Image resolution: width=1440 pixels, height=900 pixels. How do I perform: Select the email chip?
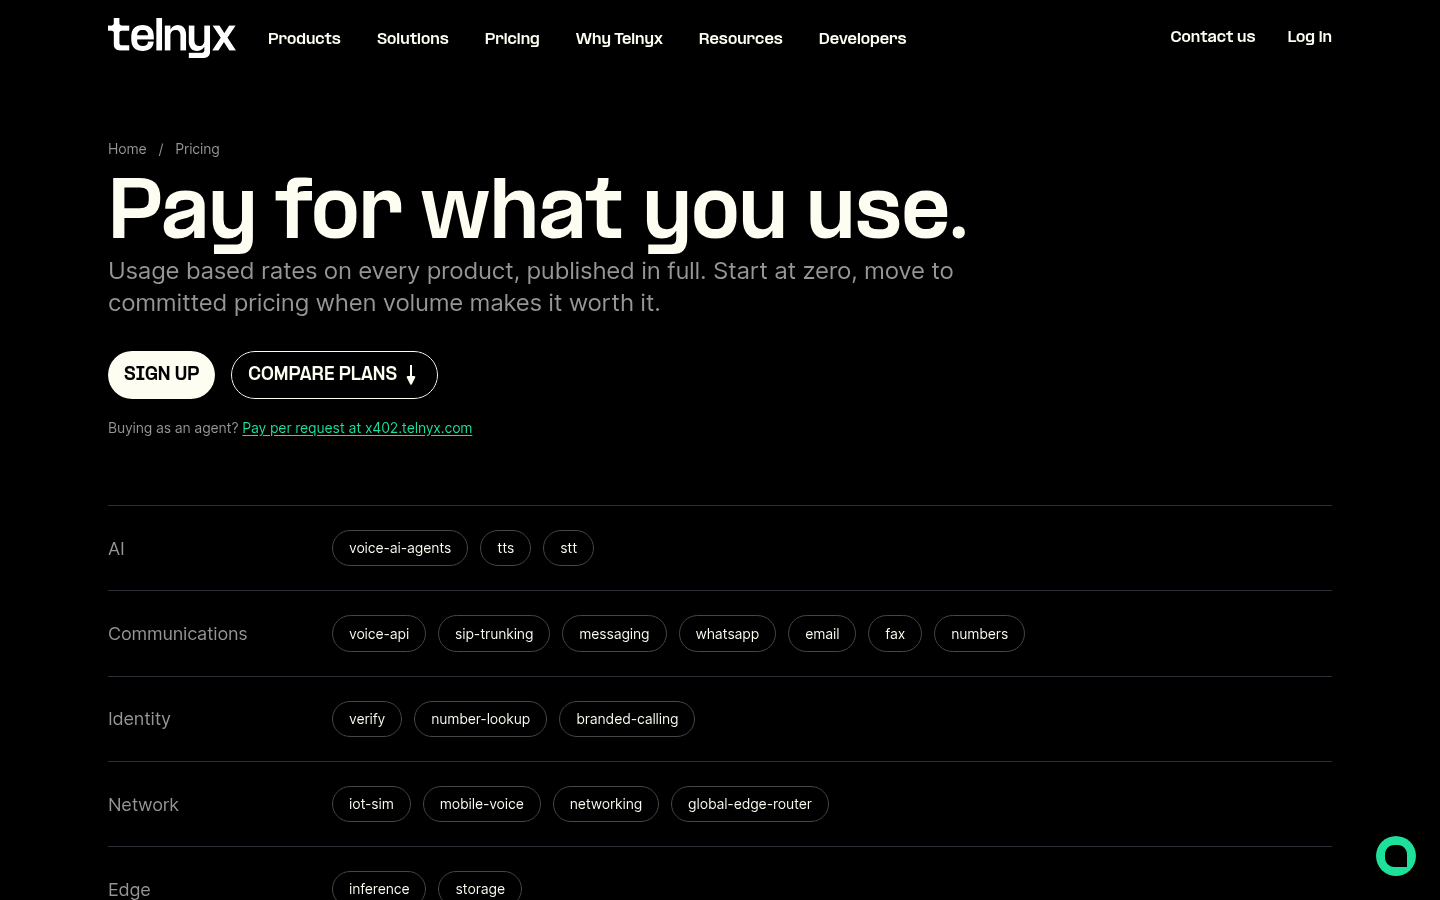click(x=822, y=634)
